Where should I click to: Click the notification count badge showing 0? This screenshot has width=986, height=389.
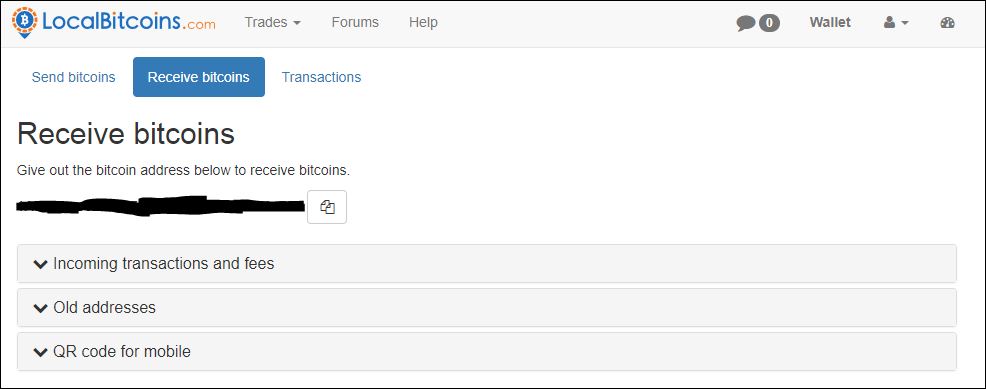click(769, 23)
